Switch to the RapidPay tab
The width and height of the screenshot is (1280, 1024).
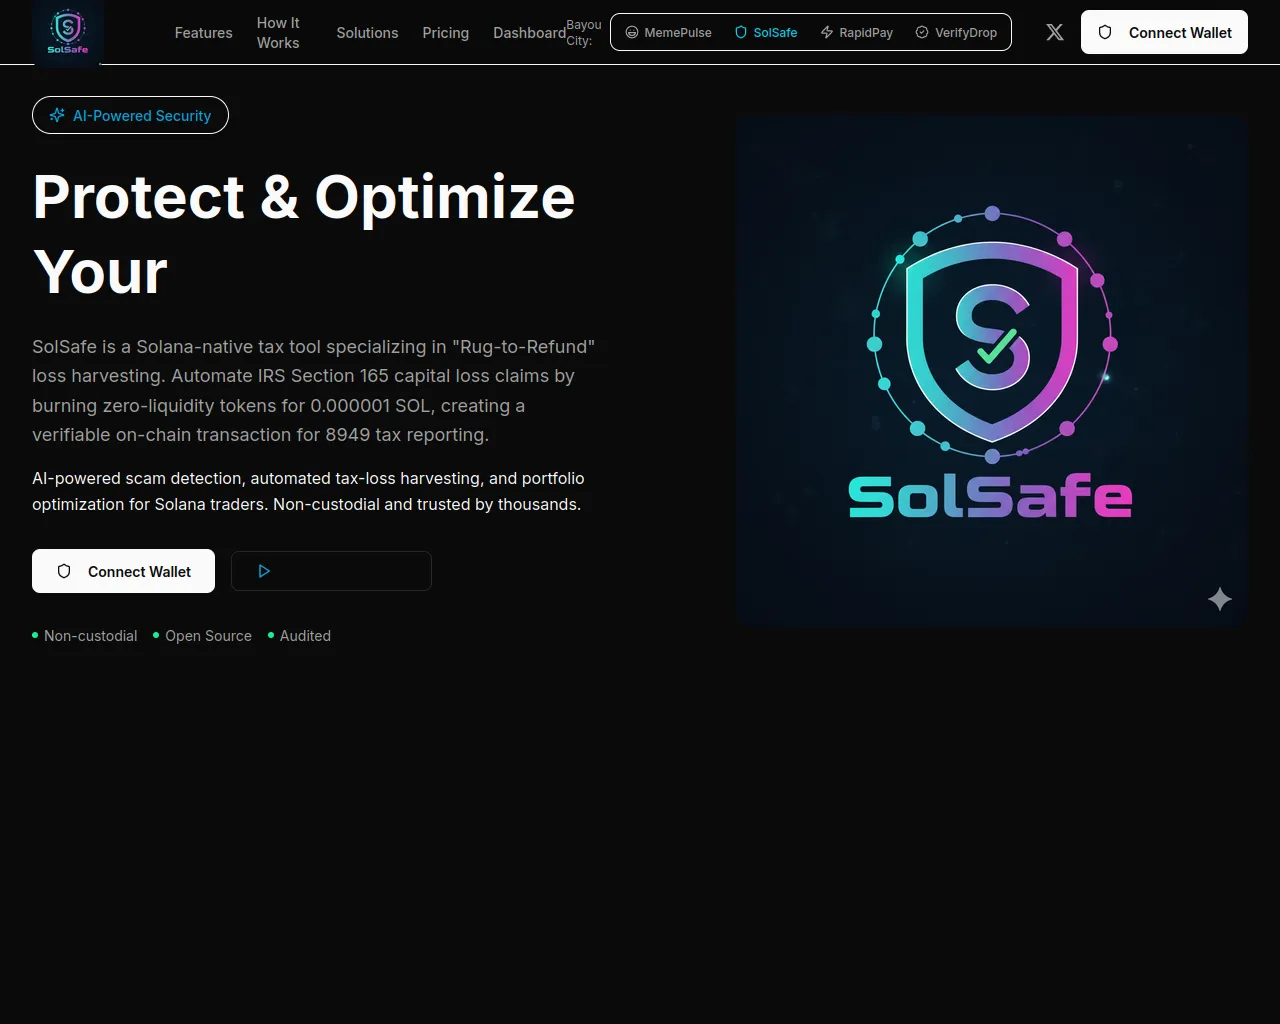[x=857, y=32]
